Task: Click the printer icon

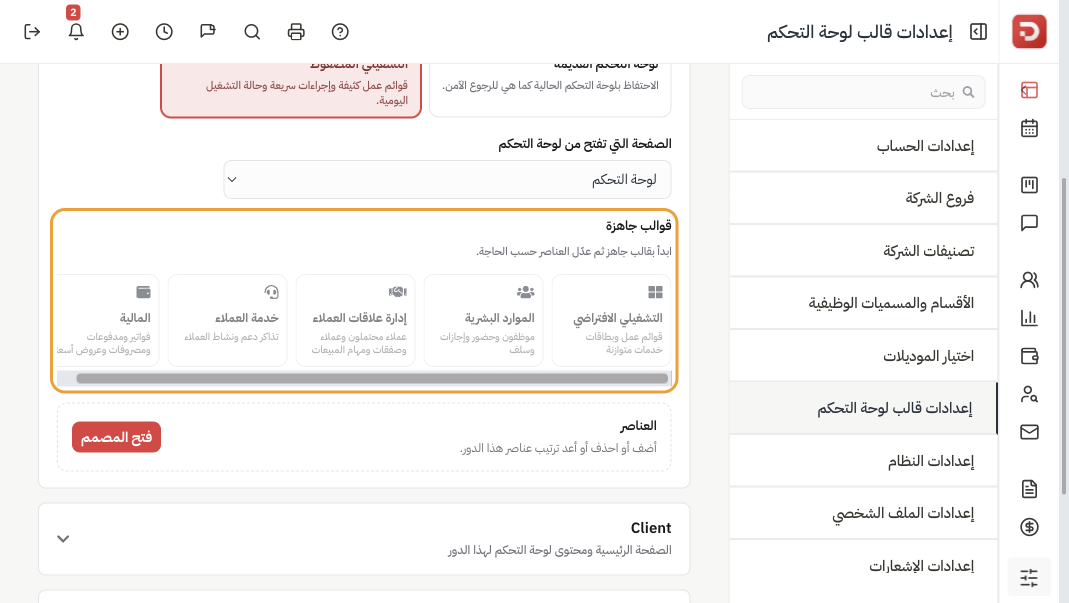Action: (x=296, y=31)
